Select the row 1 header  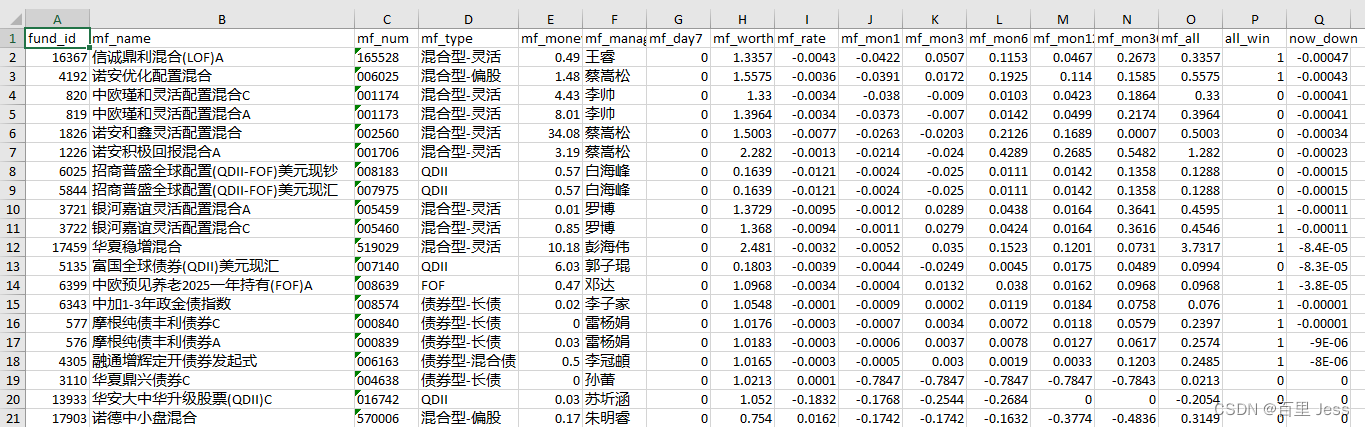[13, 38]
